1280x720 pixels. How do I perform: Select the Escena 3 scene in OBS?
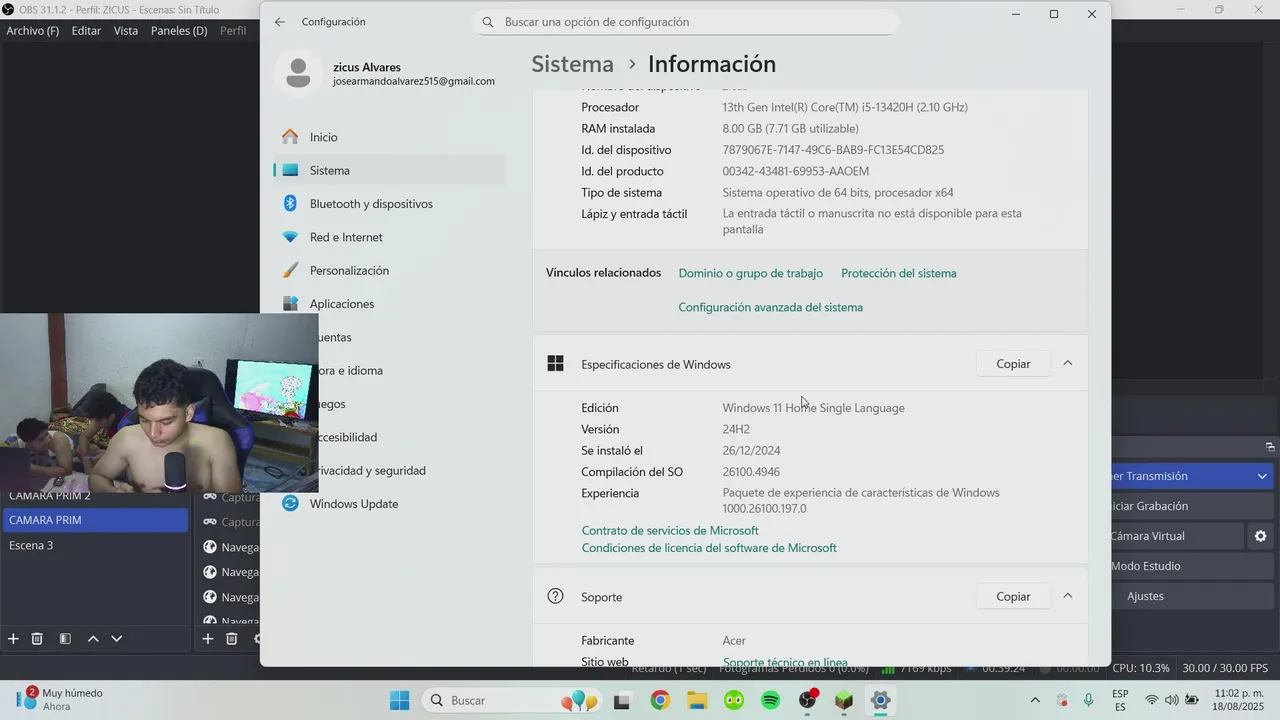coord(94,545)
